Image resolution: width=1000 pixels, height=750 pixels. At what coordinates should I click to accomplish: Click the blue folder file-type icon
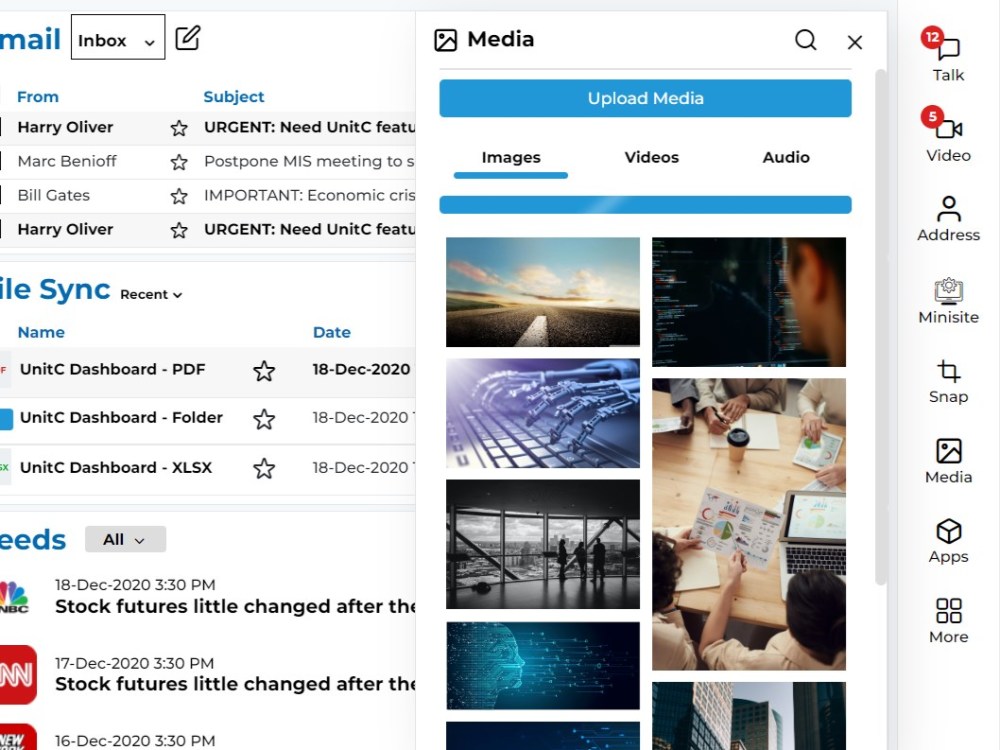coord(6,419)
